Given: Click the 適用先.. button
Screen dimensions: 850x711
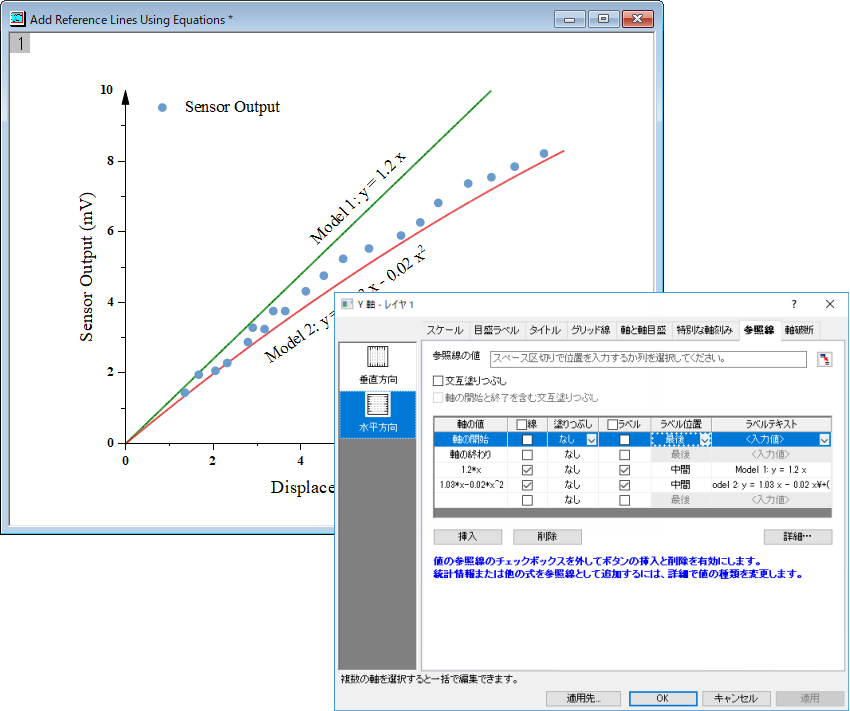Looking at the screenshot, I should (583, 698).
